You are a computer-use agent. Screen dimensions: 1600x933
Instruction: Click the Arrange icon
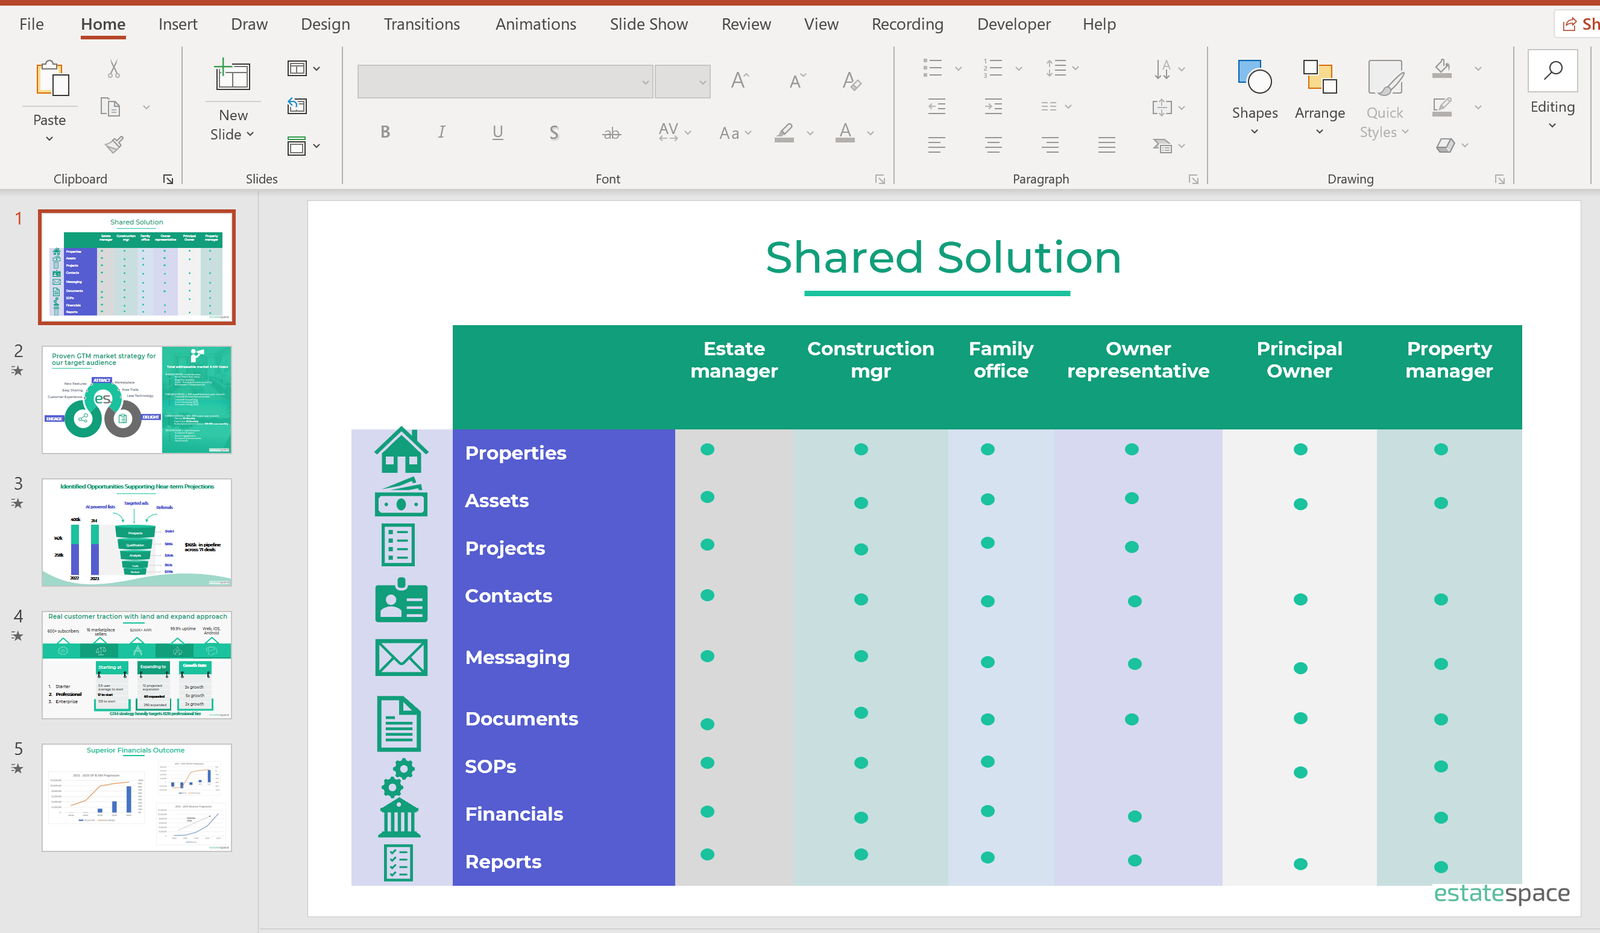1319,77
